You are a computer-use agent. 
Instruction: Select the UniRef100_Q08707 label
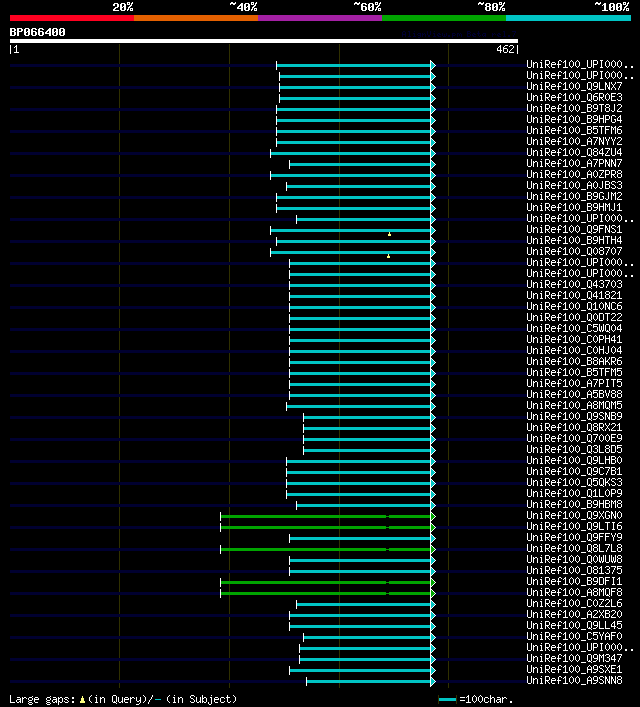(574, 252)
